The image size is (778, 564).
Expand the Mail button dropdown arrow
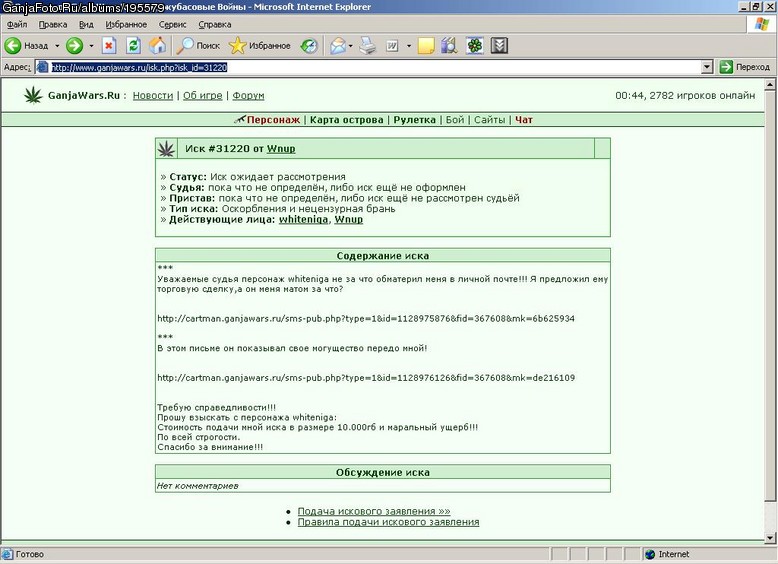(x=351, y=46)
